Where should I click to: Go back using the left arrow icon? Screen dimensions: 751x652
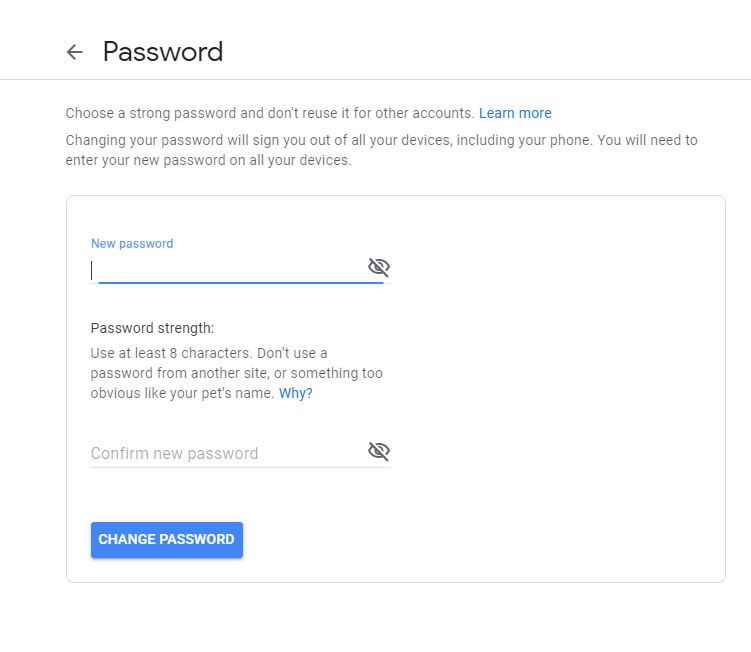coord(74,52)
